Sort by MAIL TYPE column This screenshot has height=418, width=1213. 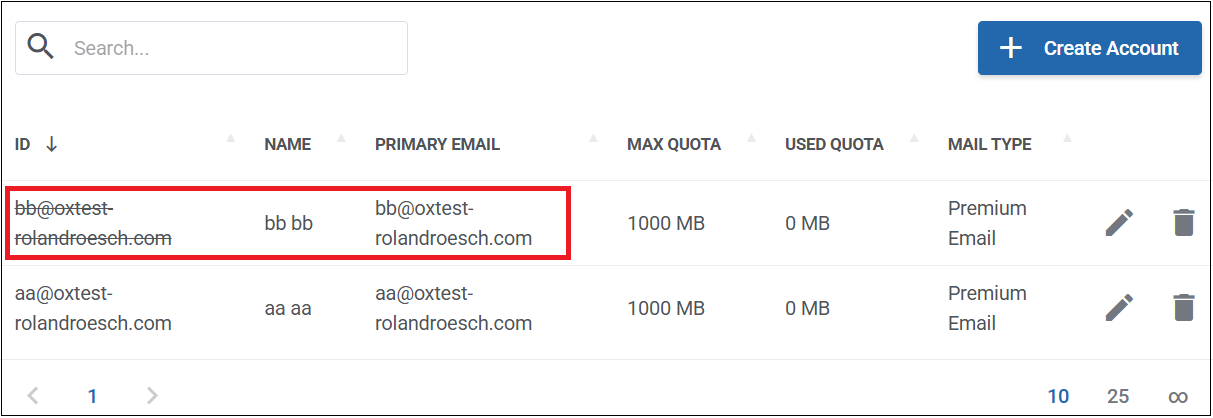click(990, 144)
